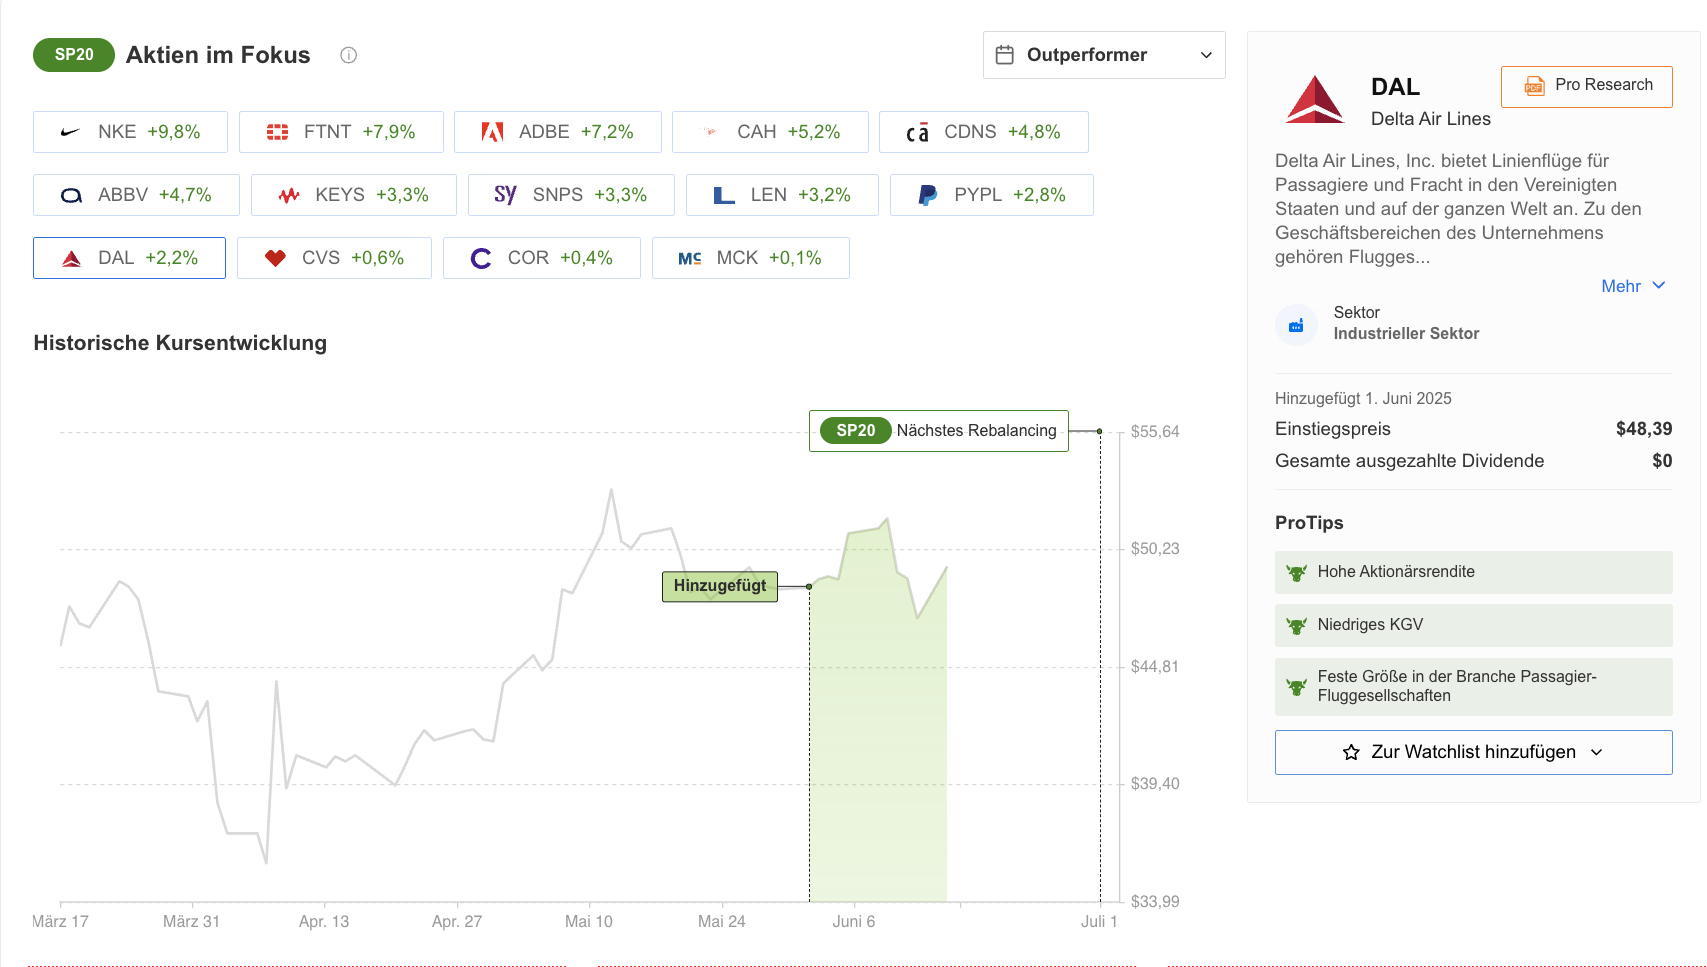This screenshot has width=1707, height=967.
Task: Click the AbbVie logo icon
Action: [71, 195]
